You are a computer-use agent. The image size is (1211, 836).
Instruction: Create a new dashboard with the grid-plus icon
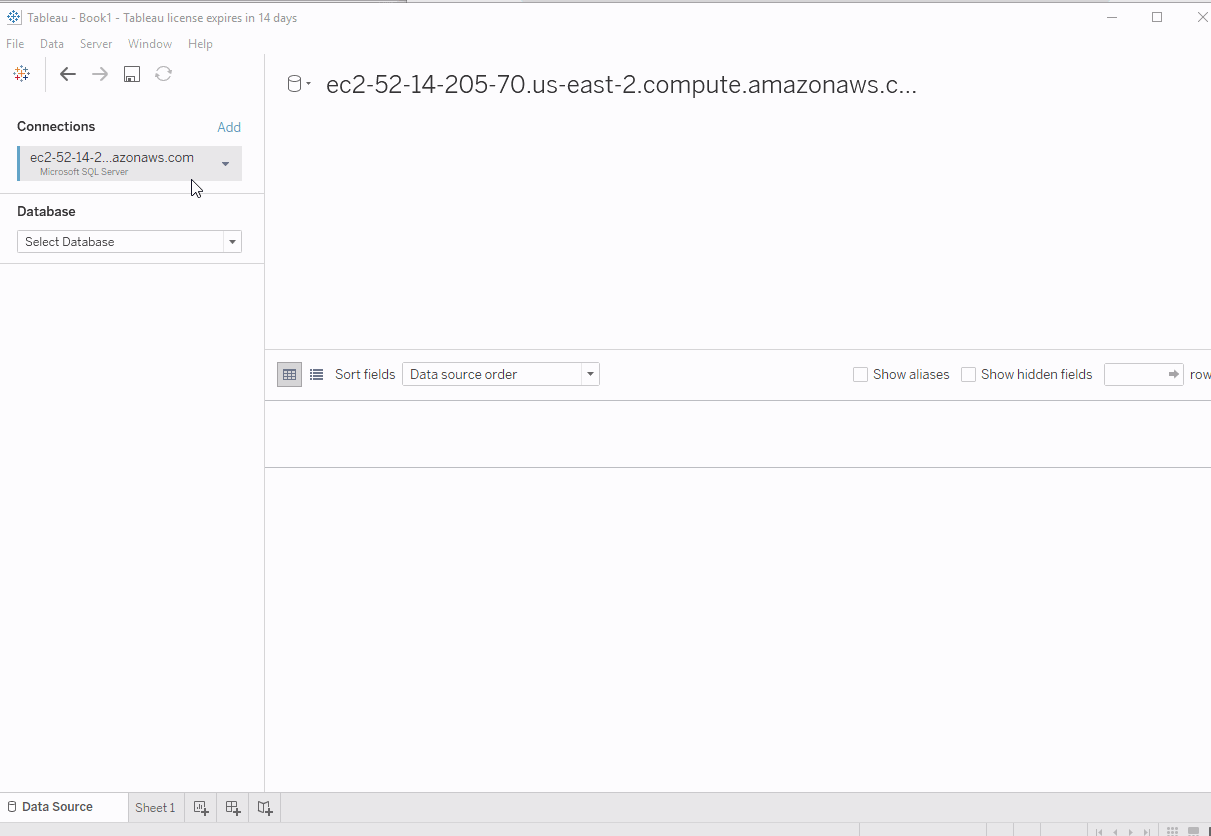[x=233, y=808]
